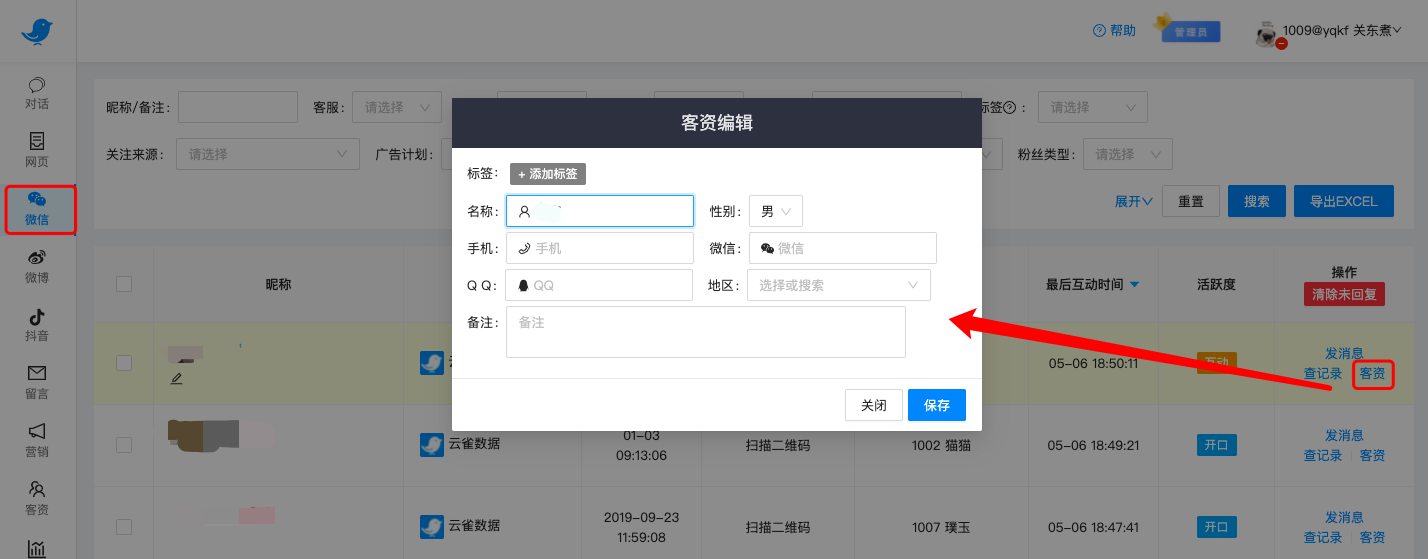Open the 关注来源 dropdown filter
This screenshot has height=559, width=1428.
point(267,154)
